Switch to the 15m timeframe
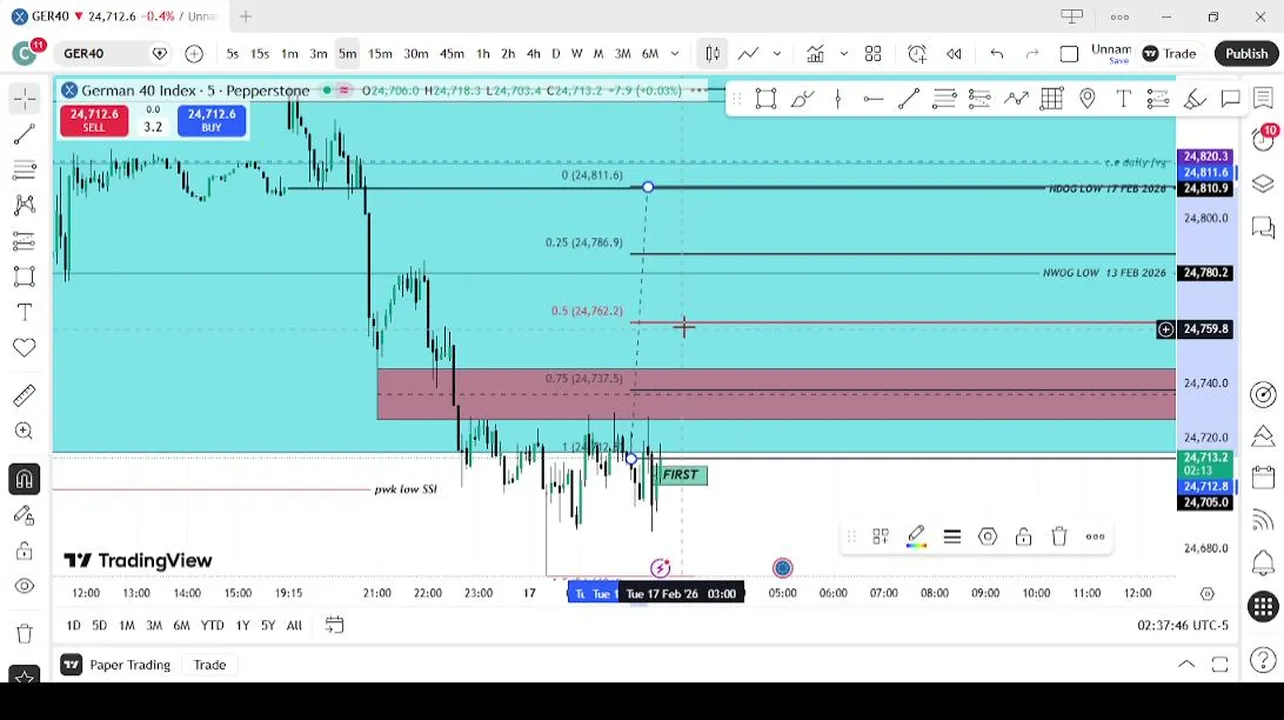The width and height of the screenshot is (1284, 720). tap(380, 53)
